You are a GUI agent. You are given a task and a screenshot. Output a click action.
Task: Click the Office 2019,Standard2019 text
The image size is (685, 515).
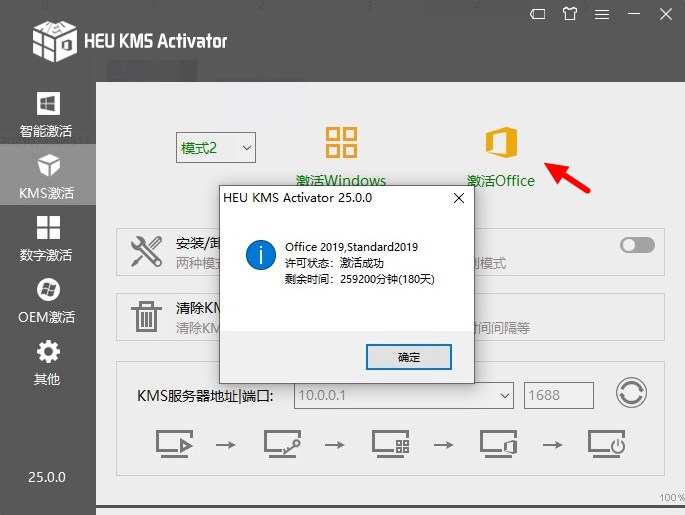(351, 247)
